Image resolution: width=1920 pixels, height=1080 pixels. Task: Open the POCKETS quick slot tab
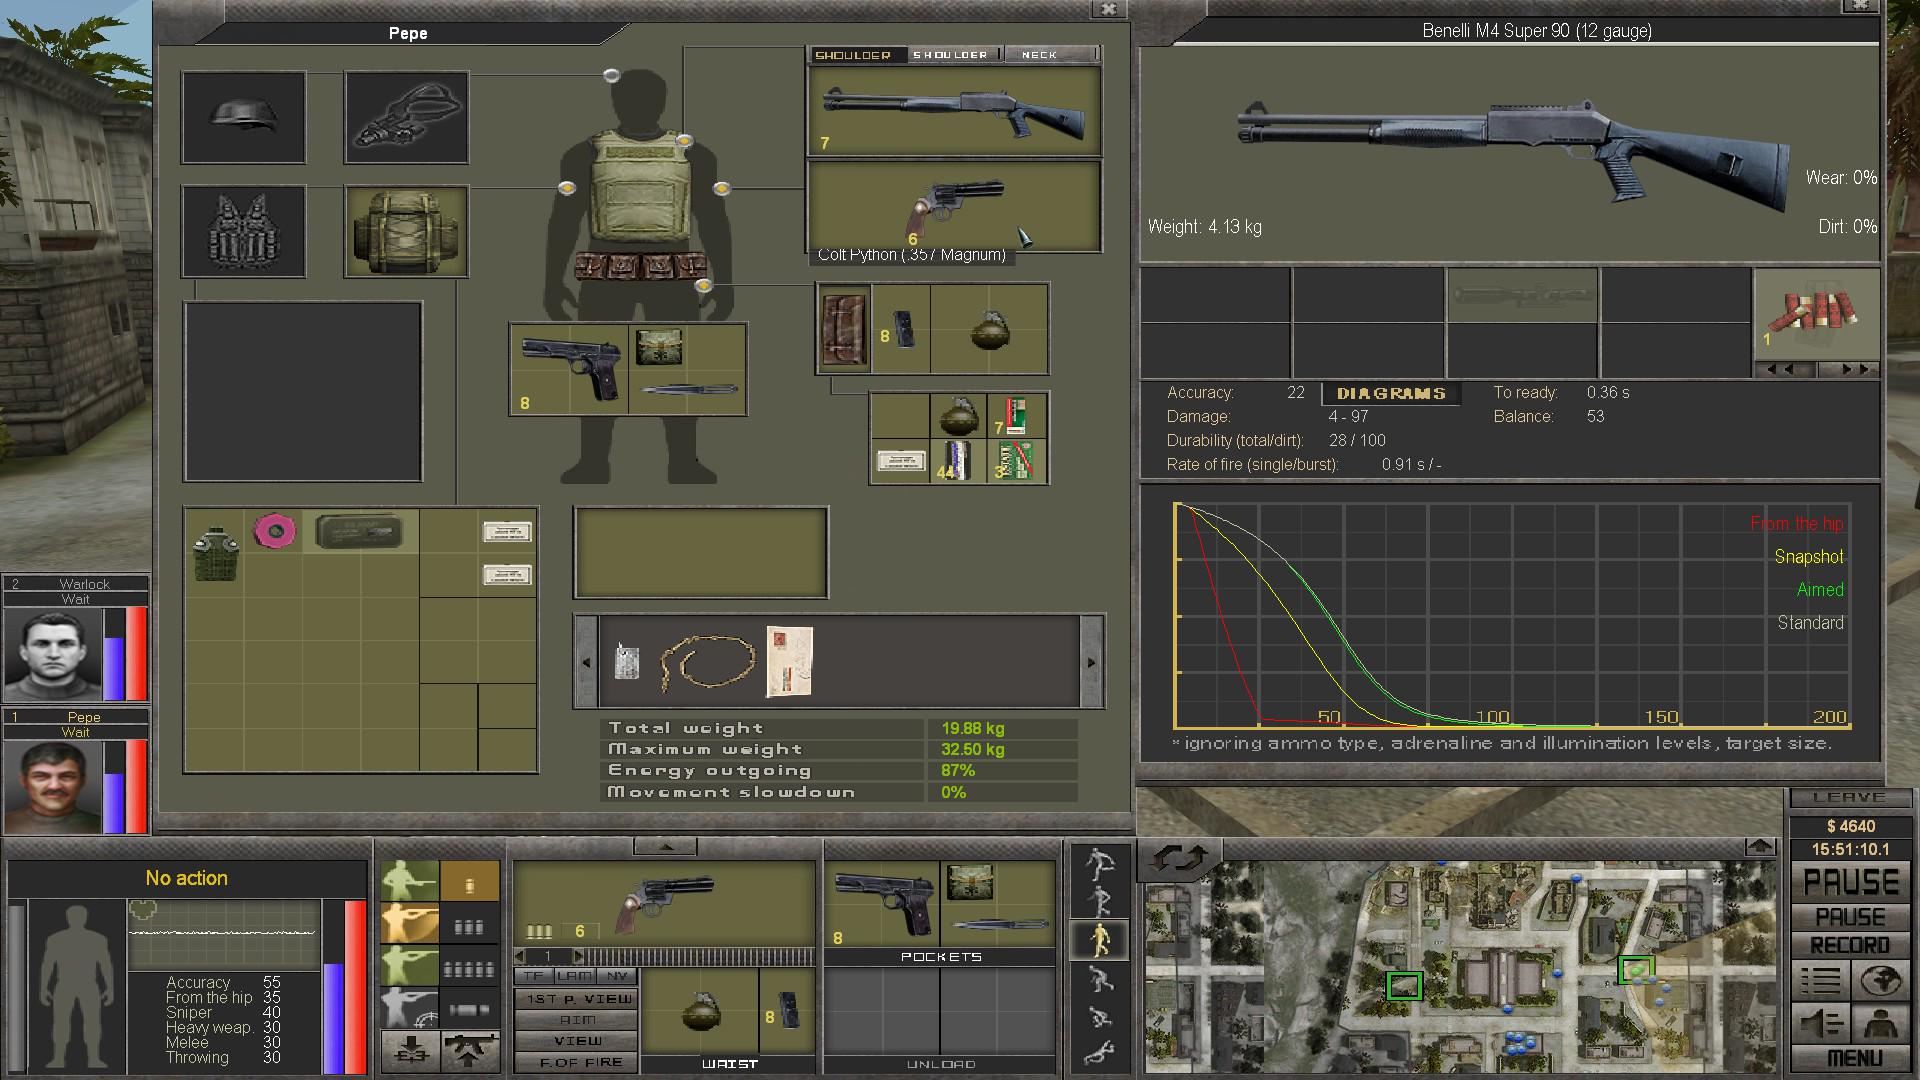[x=941, y=957]
